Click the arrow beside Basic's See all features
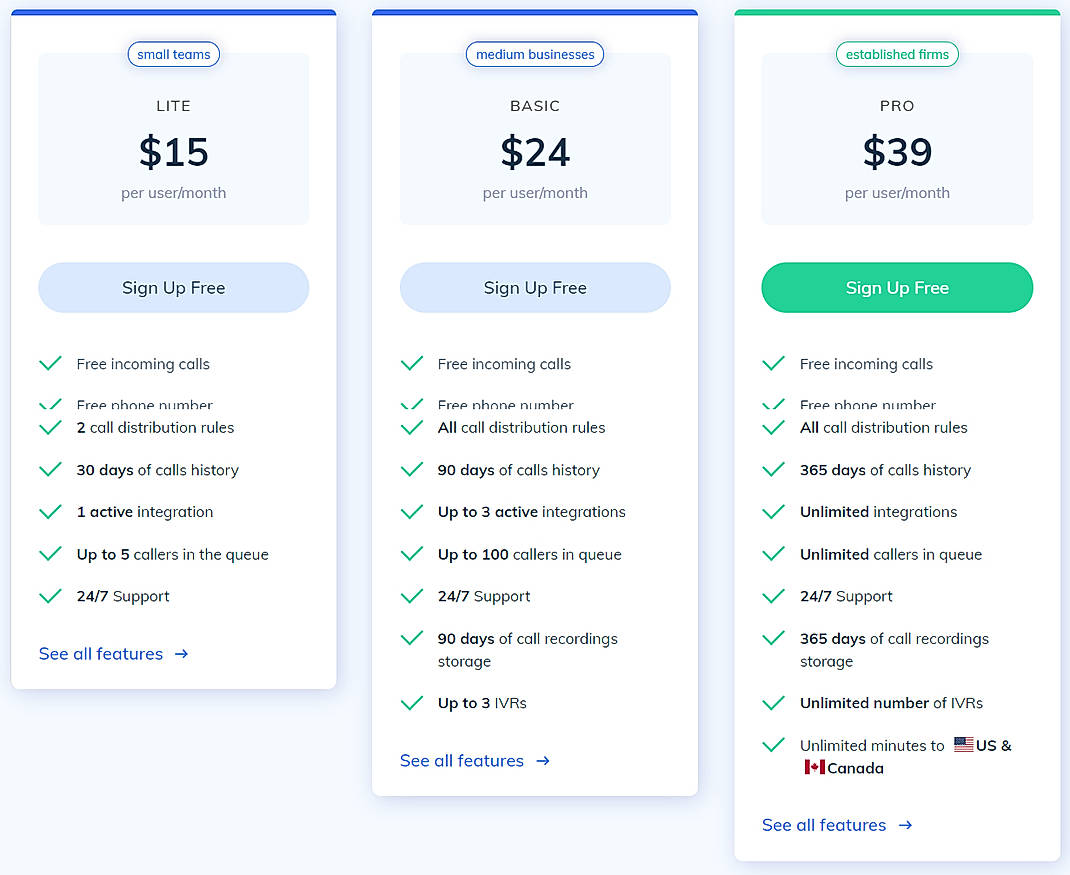1070x875 pixels. (x=543, y=761)
